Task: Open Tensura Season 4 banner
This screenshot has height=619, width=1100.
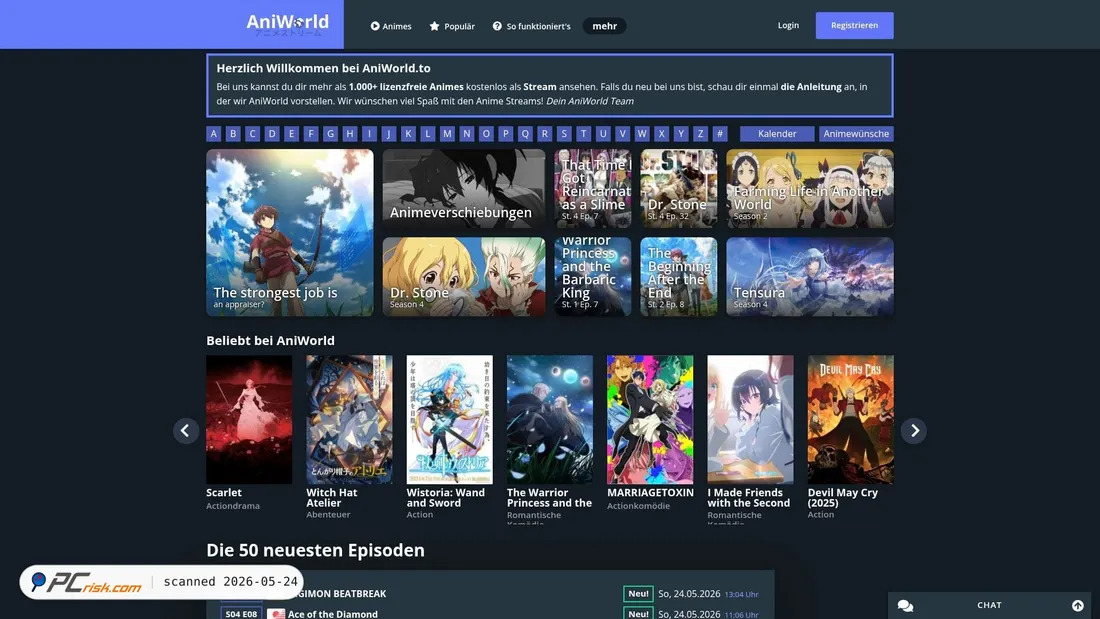Action: 810,277
